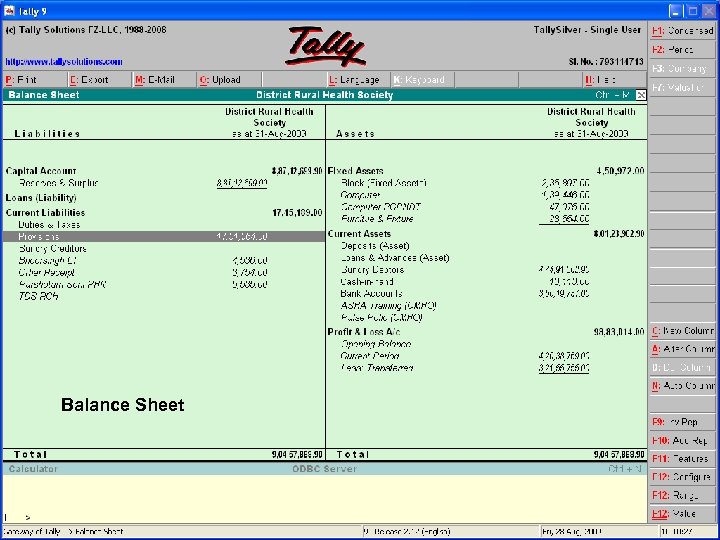This screenshot has height=540, width=720.
Task: Select the Deposits (Asset) row
Action: [x=486, y=246]
